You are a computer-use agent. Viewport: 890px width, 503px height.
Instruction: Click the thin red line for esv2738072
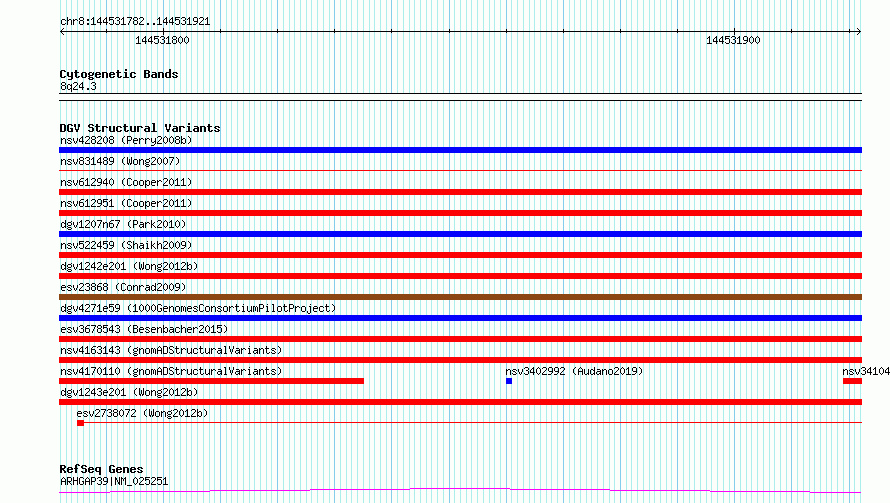(x=473, y=422)
